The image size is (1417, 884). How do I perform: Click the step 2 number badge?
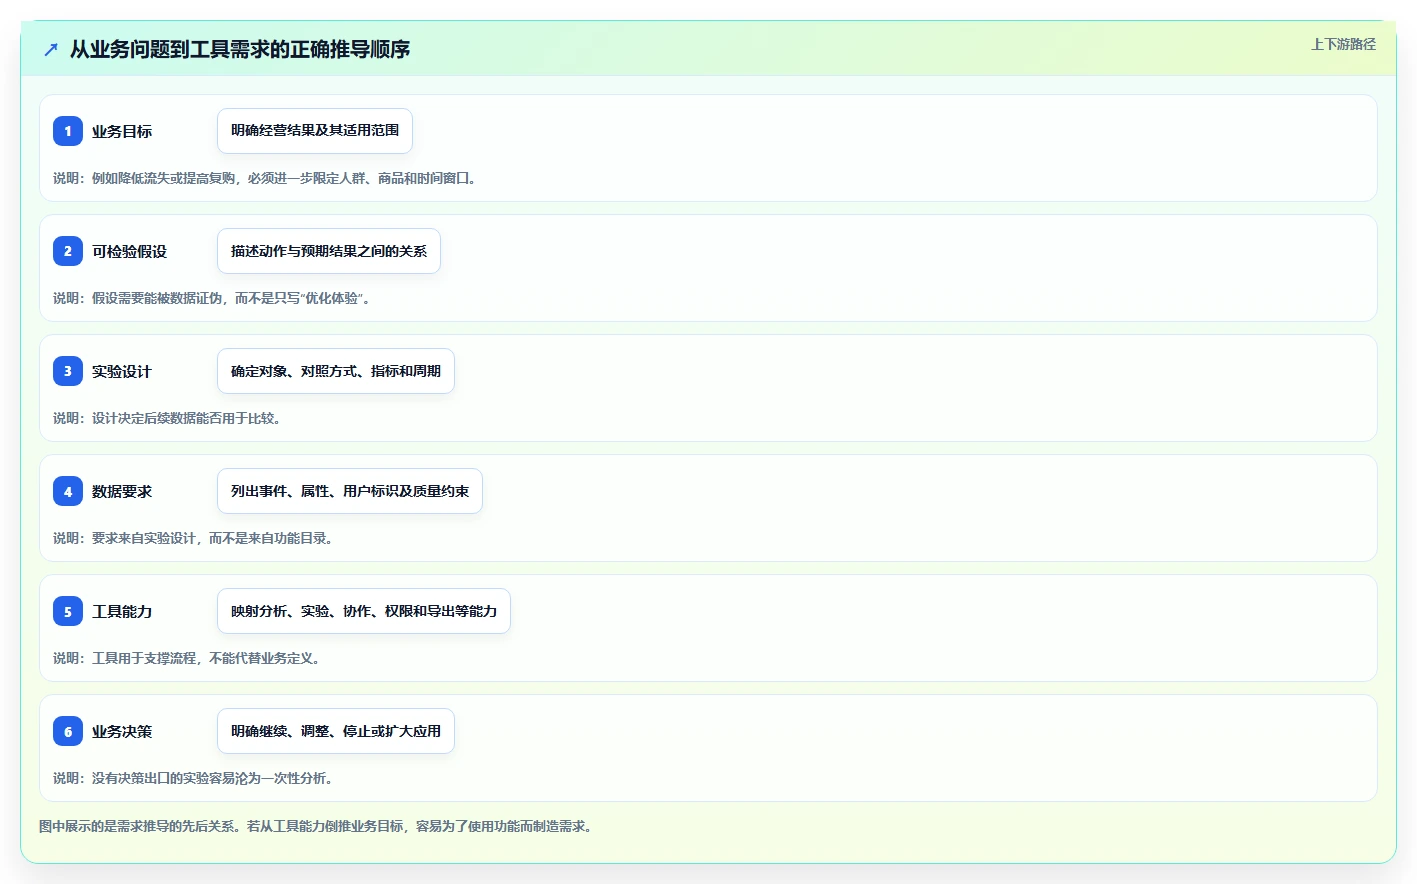[x=68, y=251]
